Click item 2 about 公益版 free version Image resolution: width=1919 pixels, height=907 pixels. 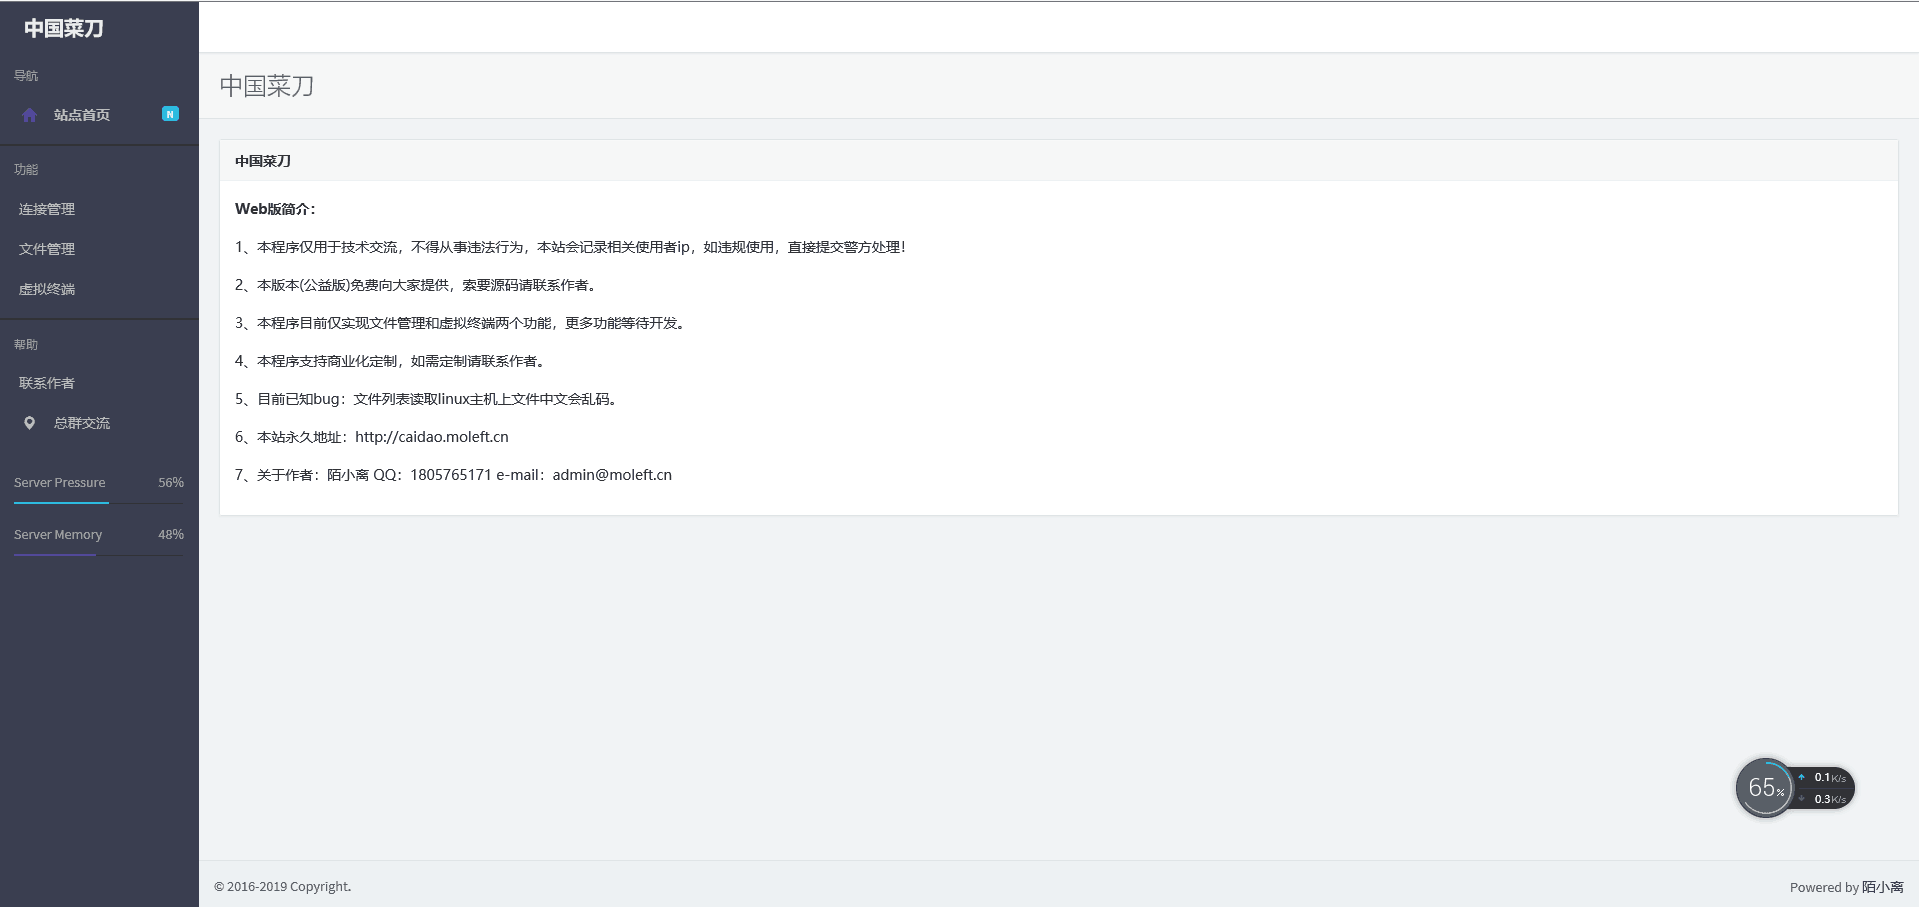[417, 285]
